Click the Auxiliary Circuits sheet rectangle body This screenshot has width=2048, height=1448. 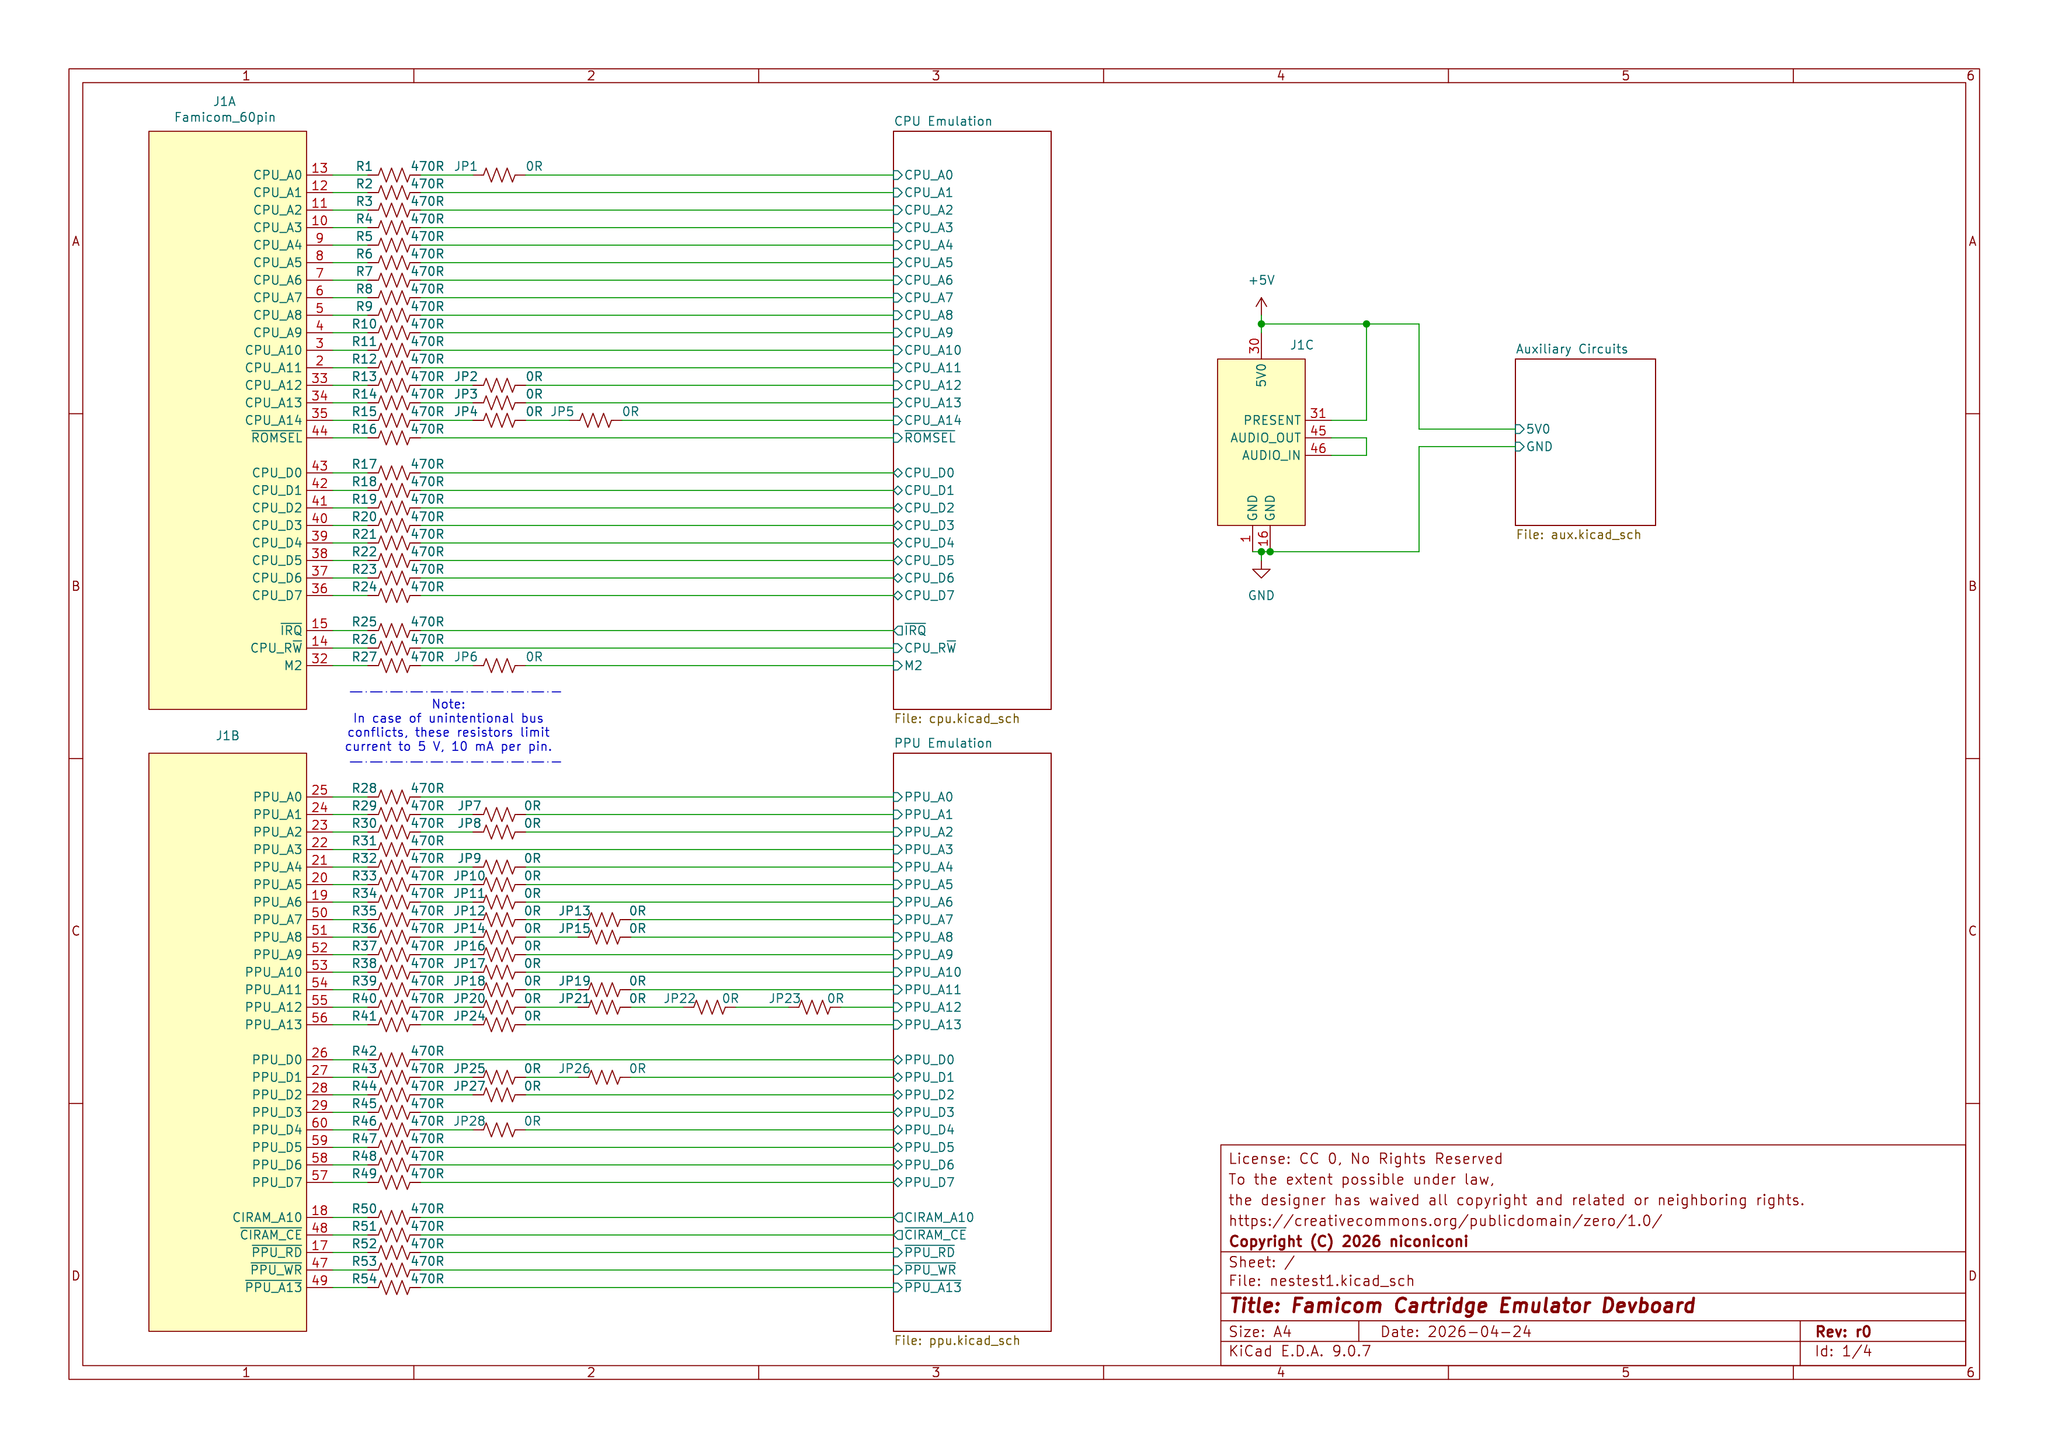tap(1585, 442)
